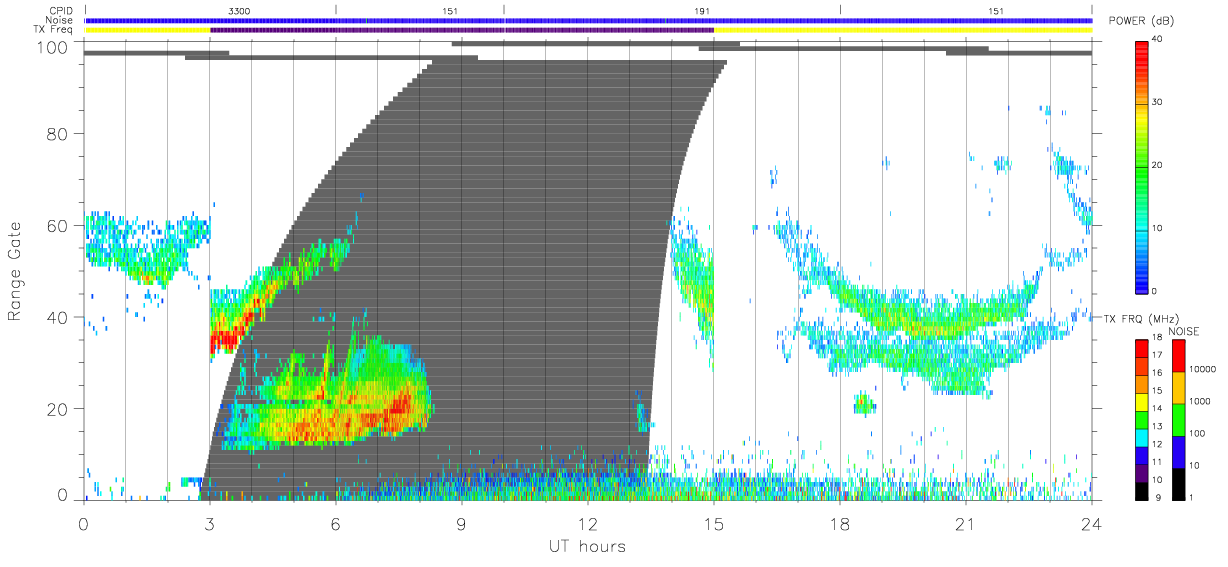Click the '9' tick on UT hours axis
Screen dimensions: 1228x567
(x=461, y=523)
